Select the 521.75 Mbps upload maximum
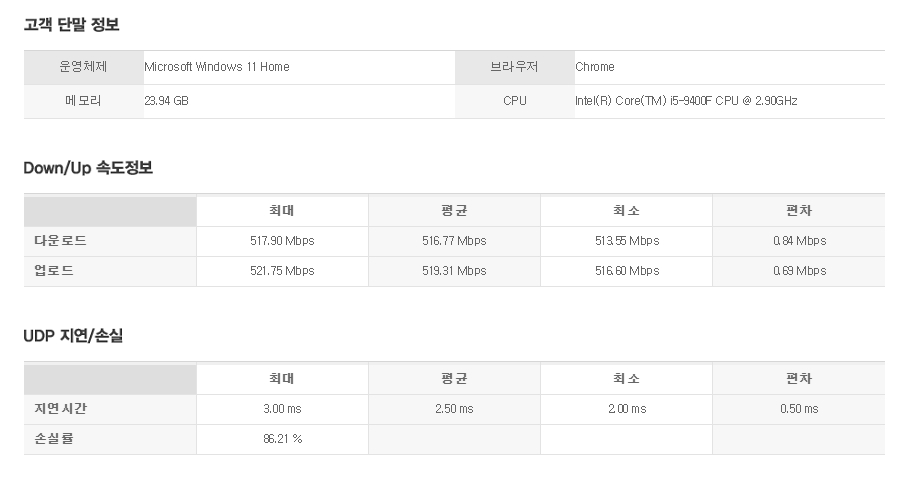The image size is (897, 489). 282,271
